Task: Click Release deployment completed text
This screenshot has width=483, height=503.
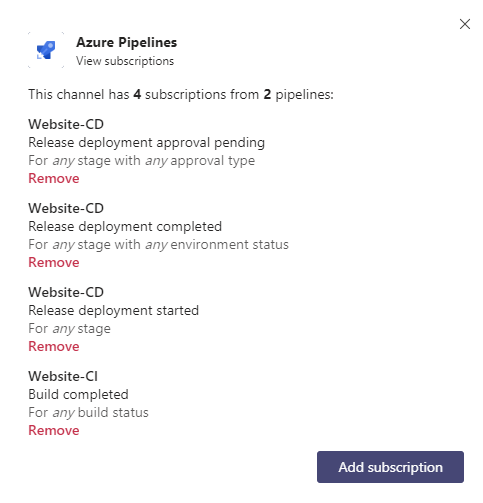Action: point(125,227)
